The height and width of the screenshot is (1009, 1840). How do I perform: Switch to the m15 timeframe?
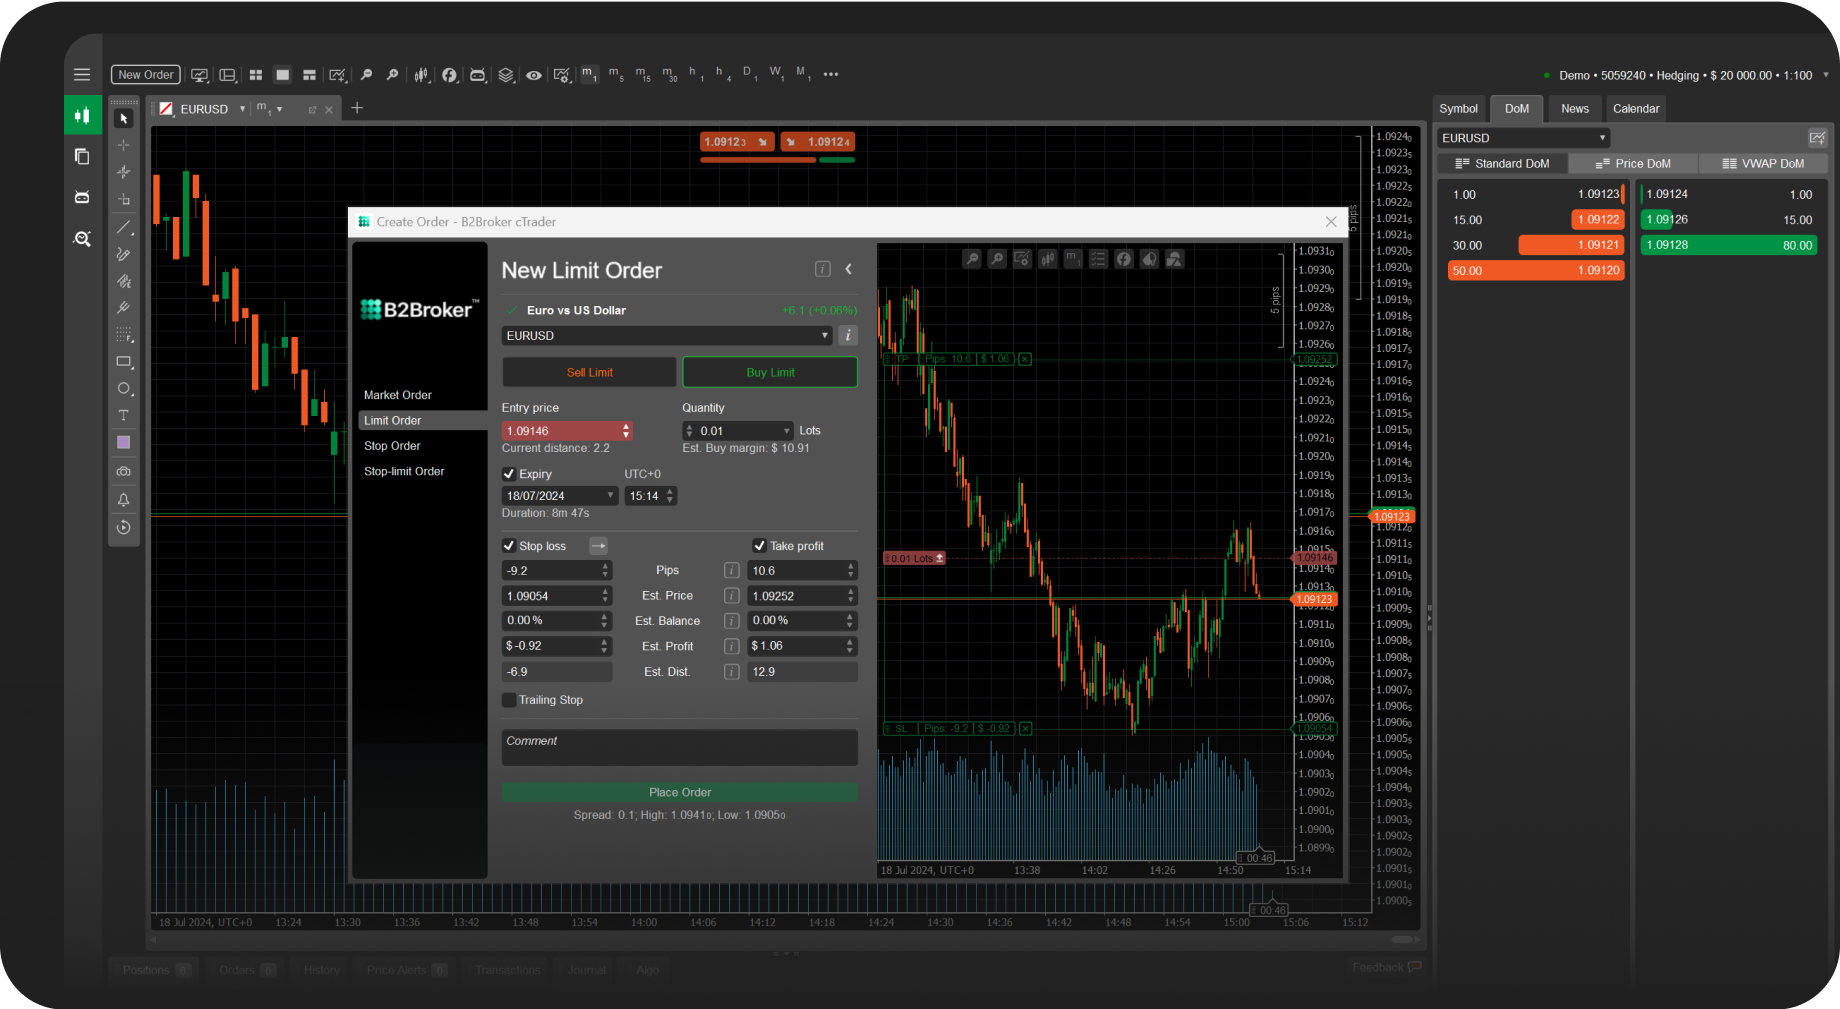(643, 75)
